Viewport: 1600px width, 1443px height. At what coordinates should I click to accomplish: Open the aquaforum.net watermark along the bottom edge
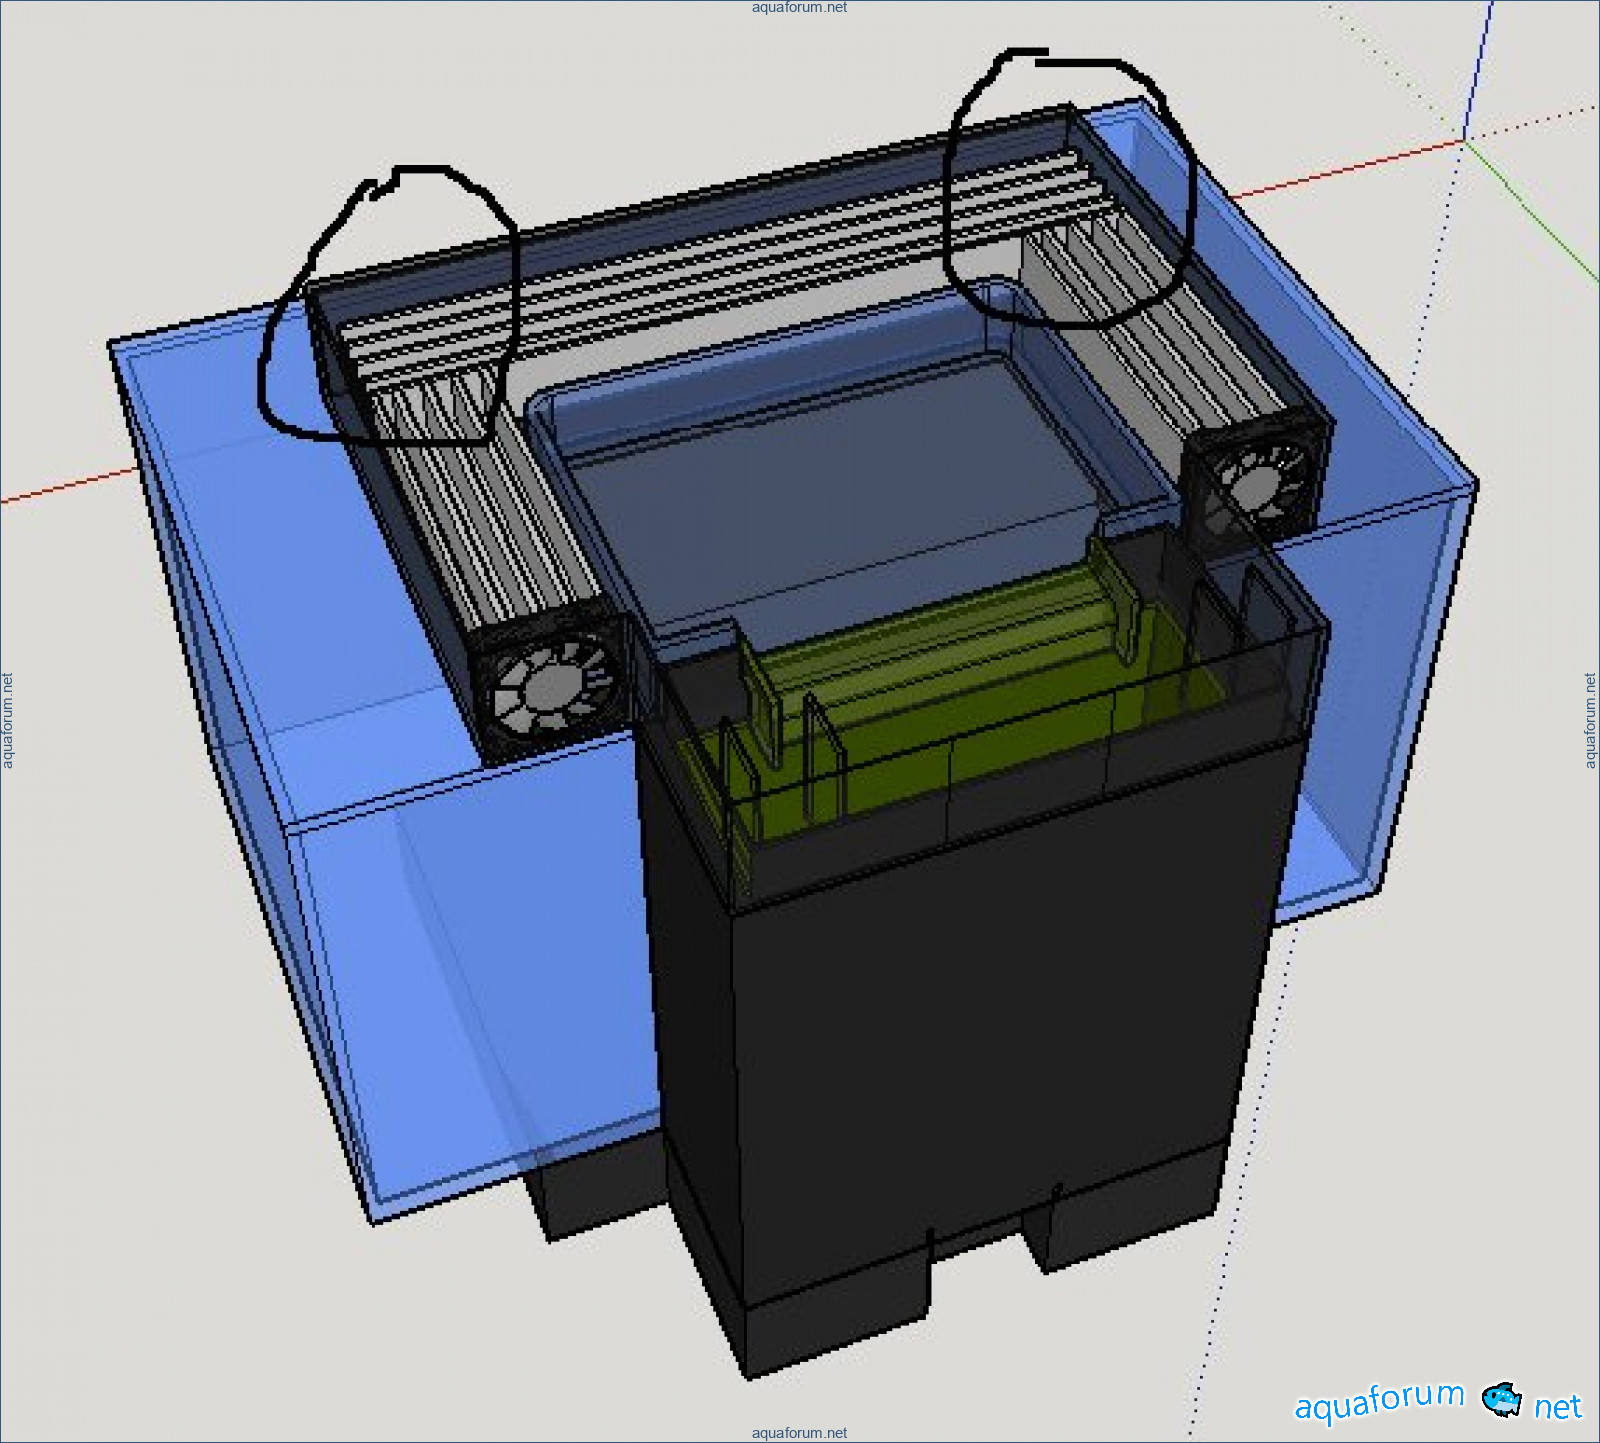(x=799, y=1433)
